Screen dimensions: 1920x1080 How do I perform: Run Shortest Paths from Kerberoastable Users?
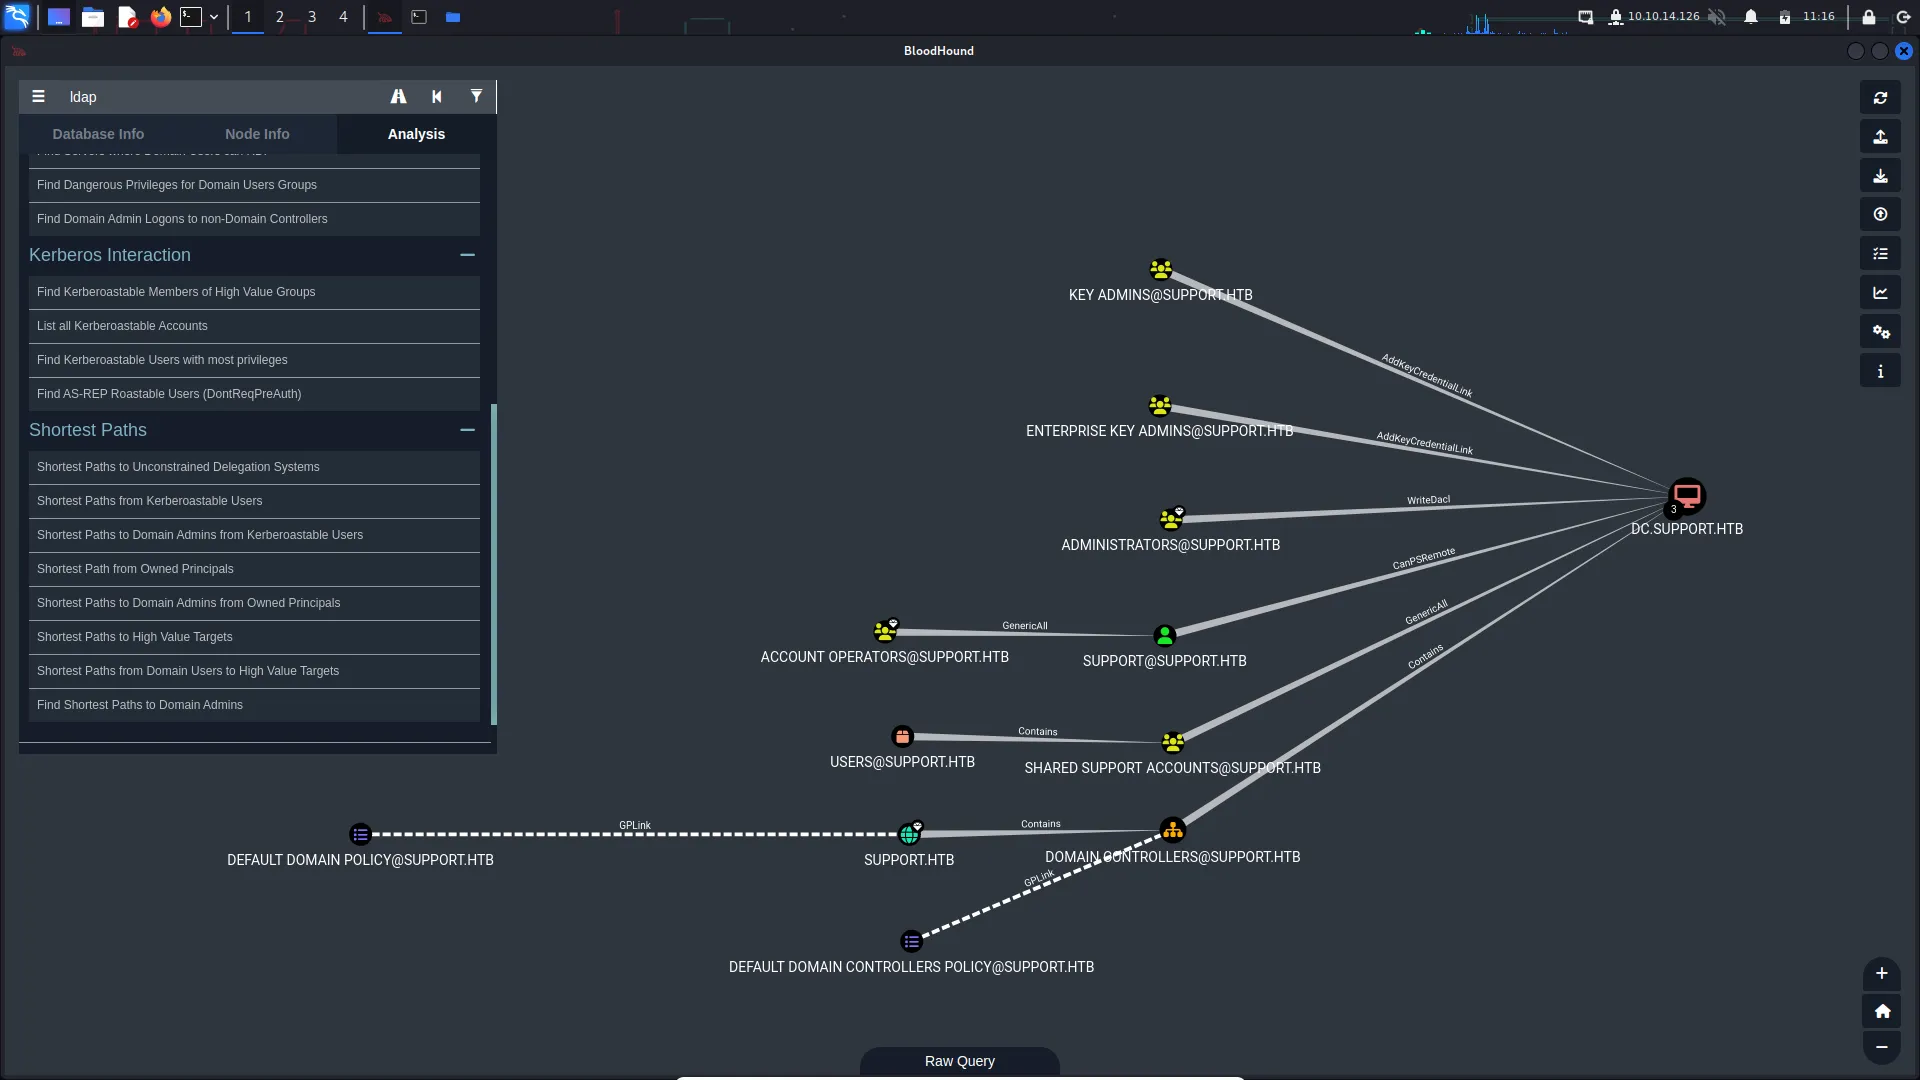click(254, 501)
